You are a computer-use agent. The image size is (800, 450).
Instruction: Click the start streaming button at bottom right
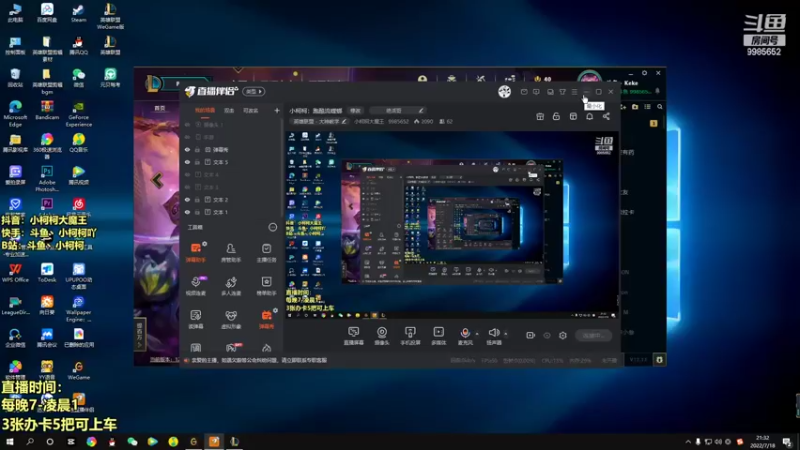(593, 335)
